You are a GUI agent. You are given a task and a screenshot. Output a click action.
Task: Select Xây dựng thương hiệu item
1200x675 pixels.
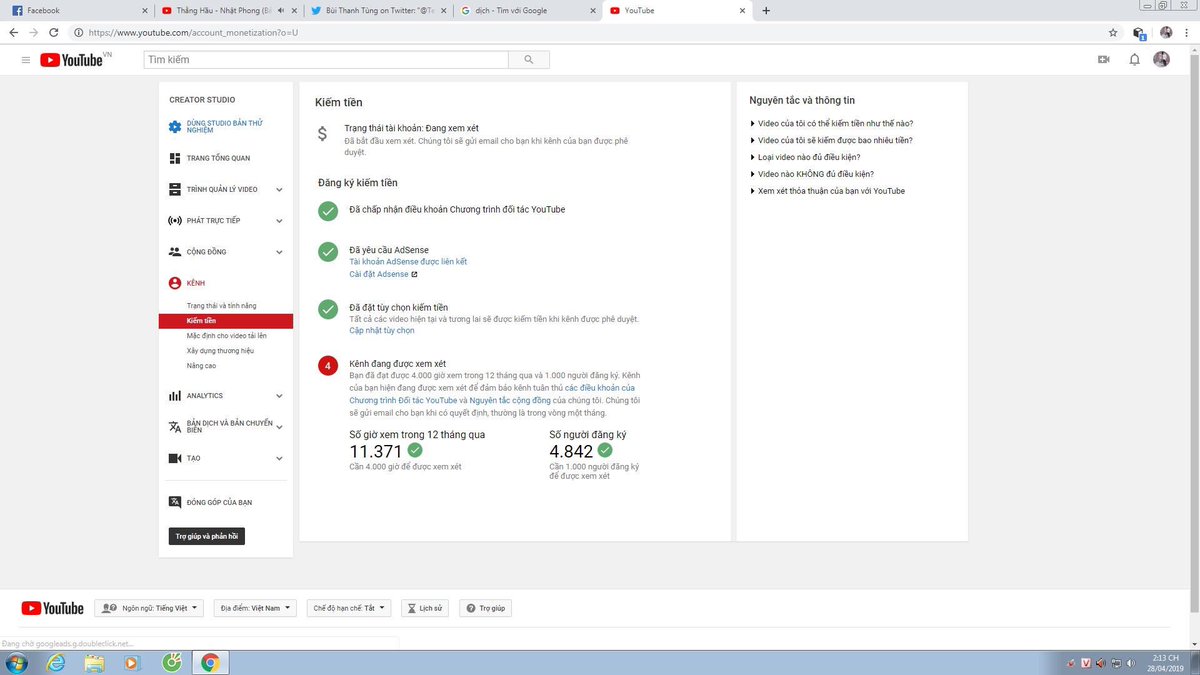coord(220,351)
